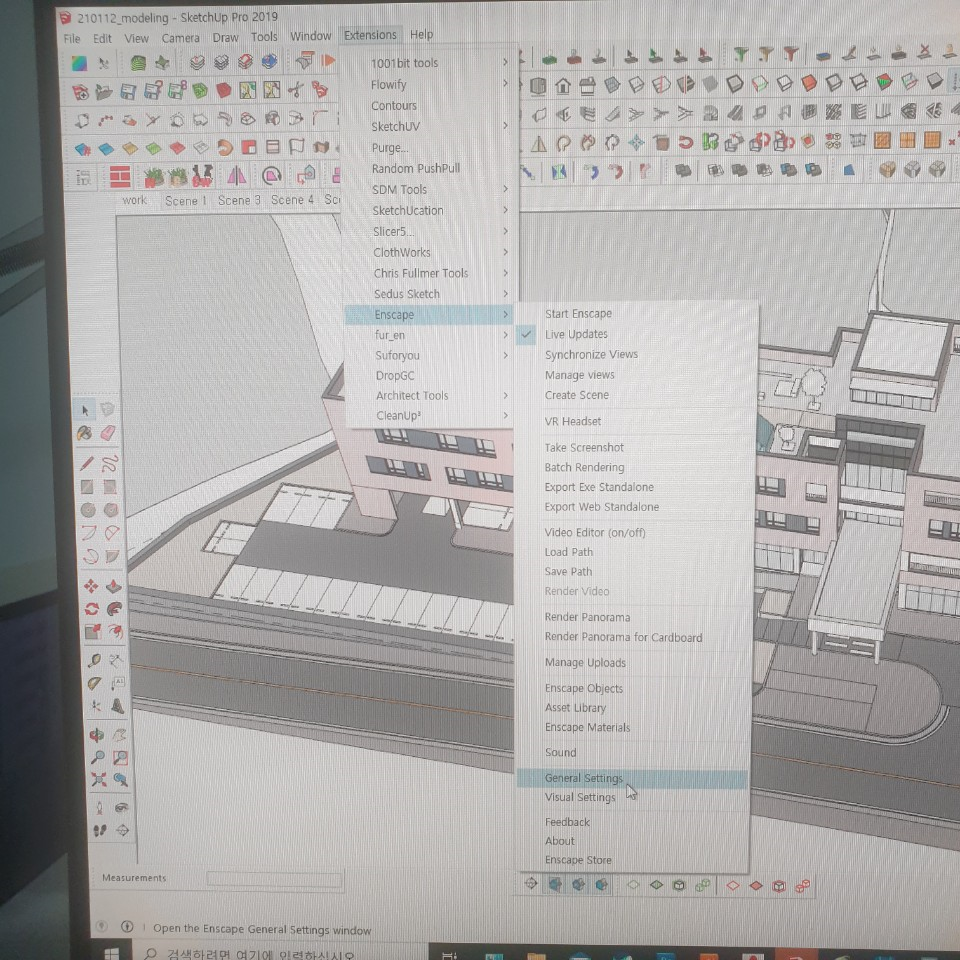Toggle Synchronize Views in Enscape menu
This screenshot has width=960, height=960.
591,354
